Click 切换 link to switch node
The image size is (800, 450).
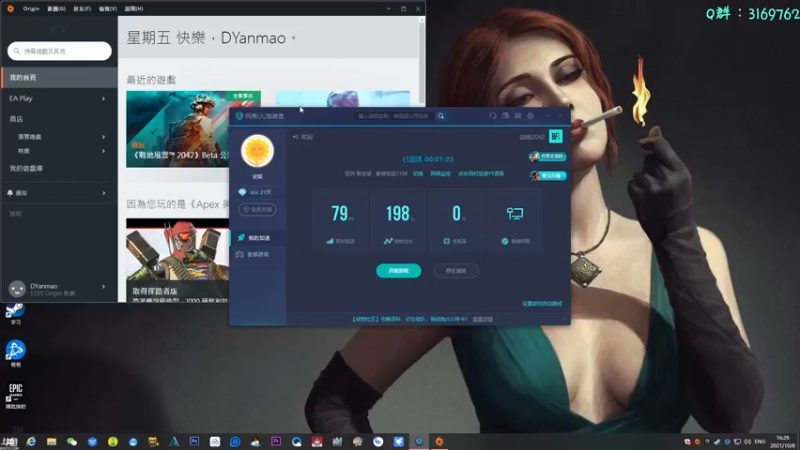(x=418, y=173)
